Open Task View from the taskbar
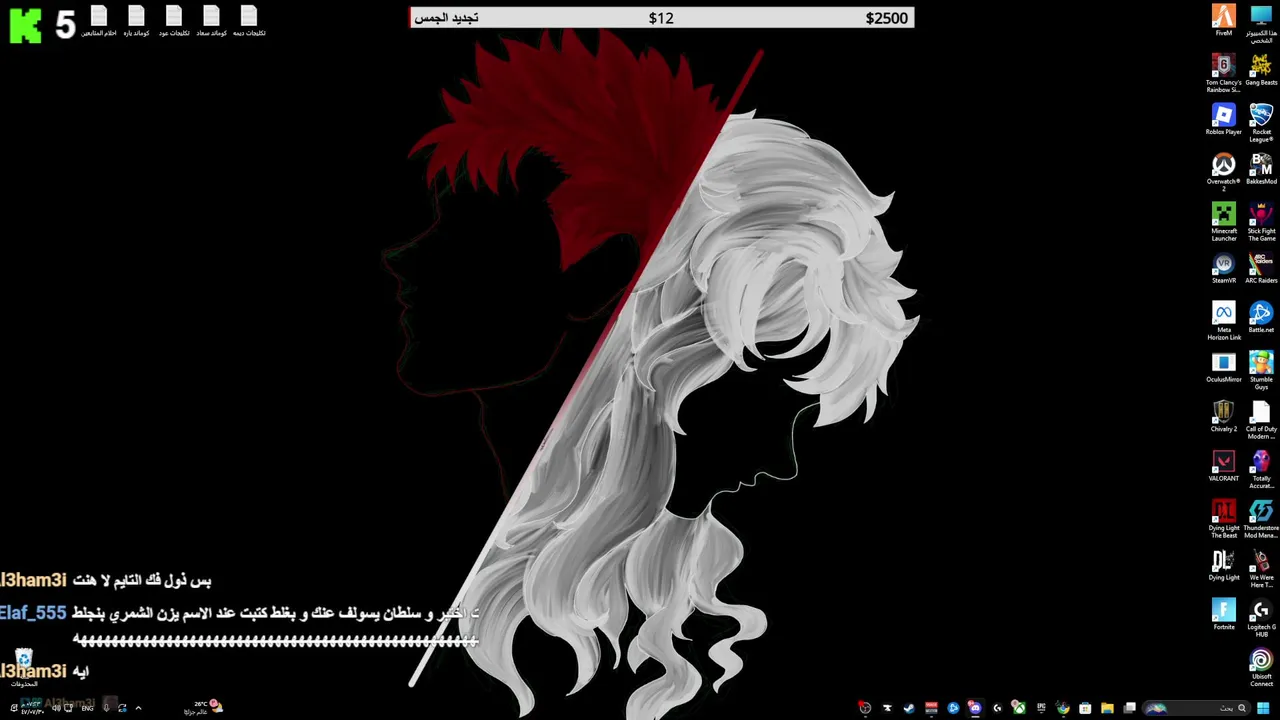Image resolution: width=1280 pixels, height=720 pixels. click(x=1129, y=708)
